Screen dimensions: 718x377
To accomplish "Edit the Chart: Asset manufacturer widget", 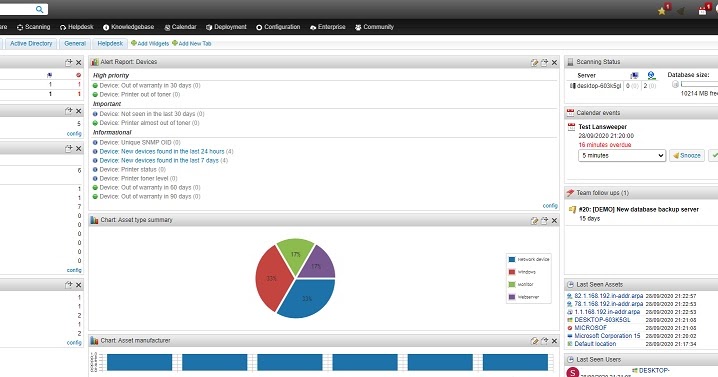I will pos(534,341).
